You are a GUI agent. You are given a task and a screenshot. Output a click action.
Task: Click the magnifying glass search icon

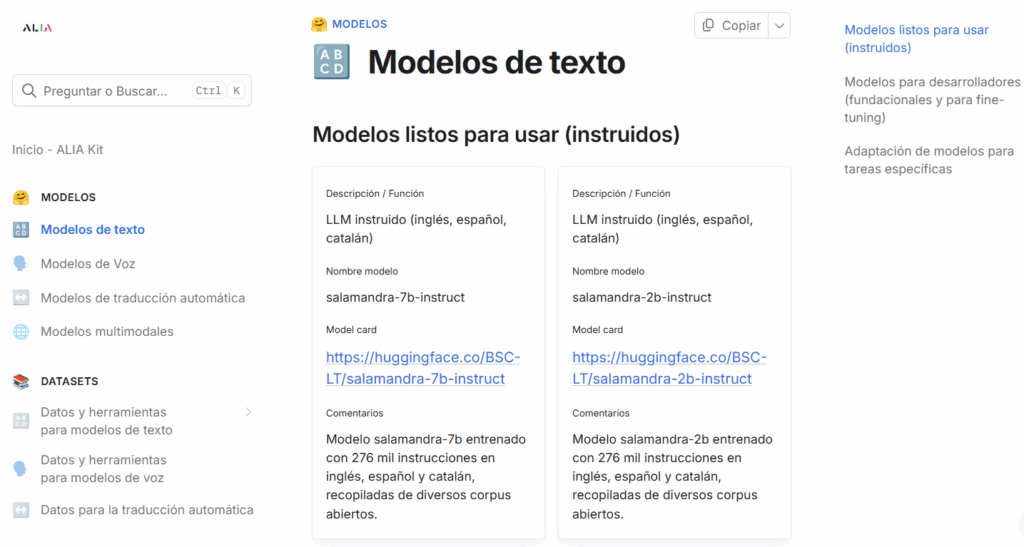(28, 91)
